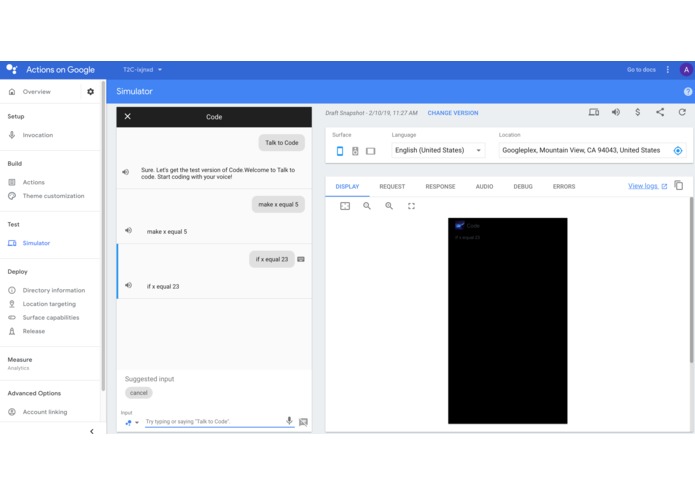Open Location targeting in the sidebar
This screenshot has height=494, width=695.
click(51, 304)
